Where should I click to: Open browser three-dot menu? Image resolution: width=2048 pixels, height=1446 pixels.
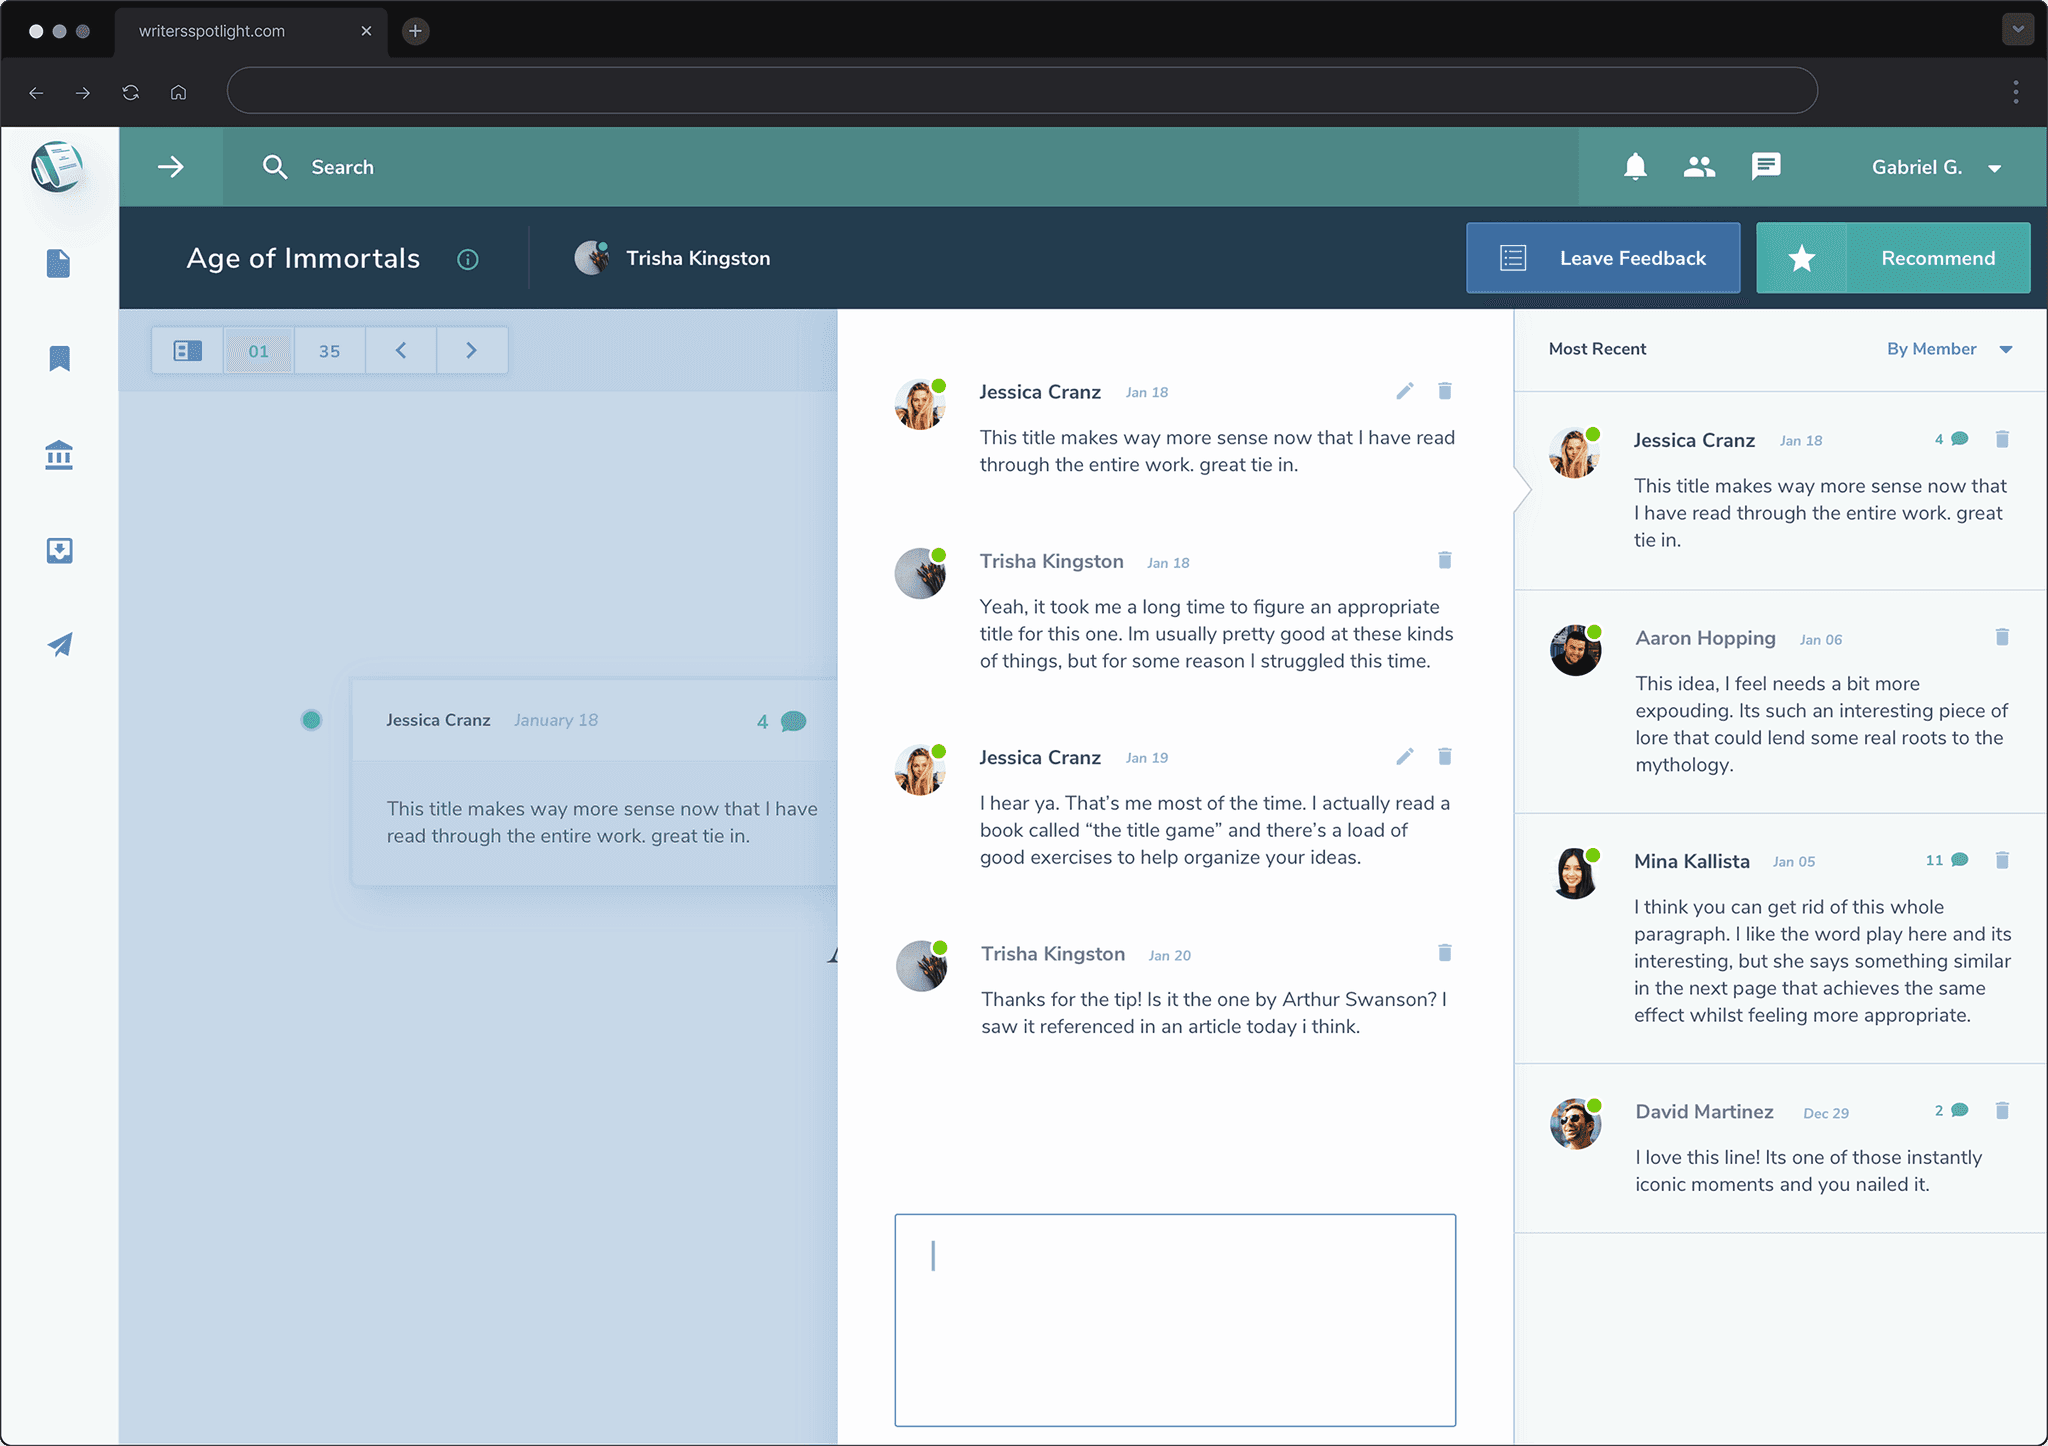(2016, 92)
